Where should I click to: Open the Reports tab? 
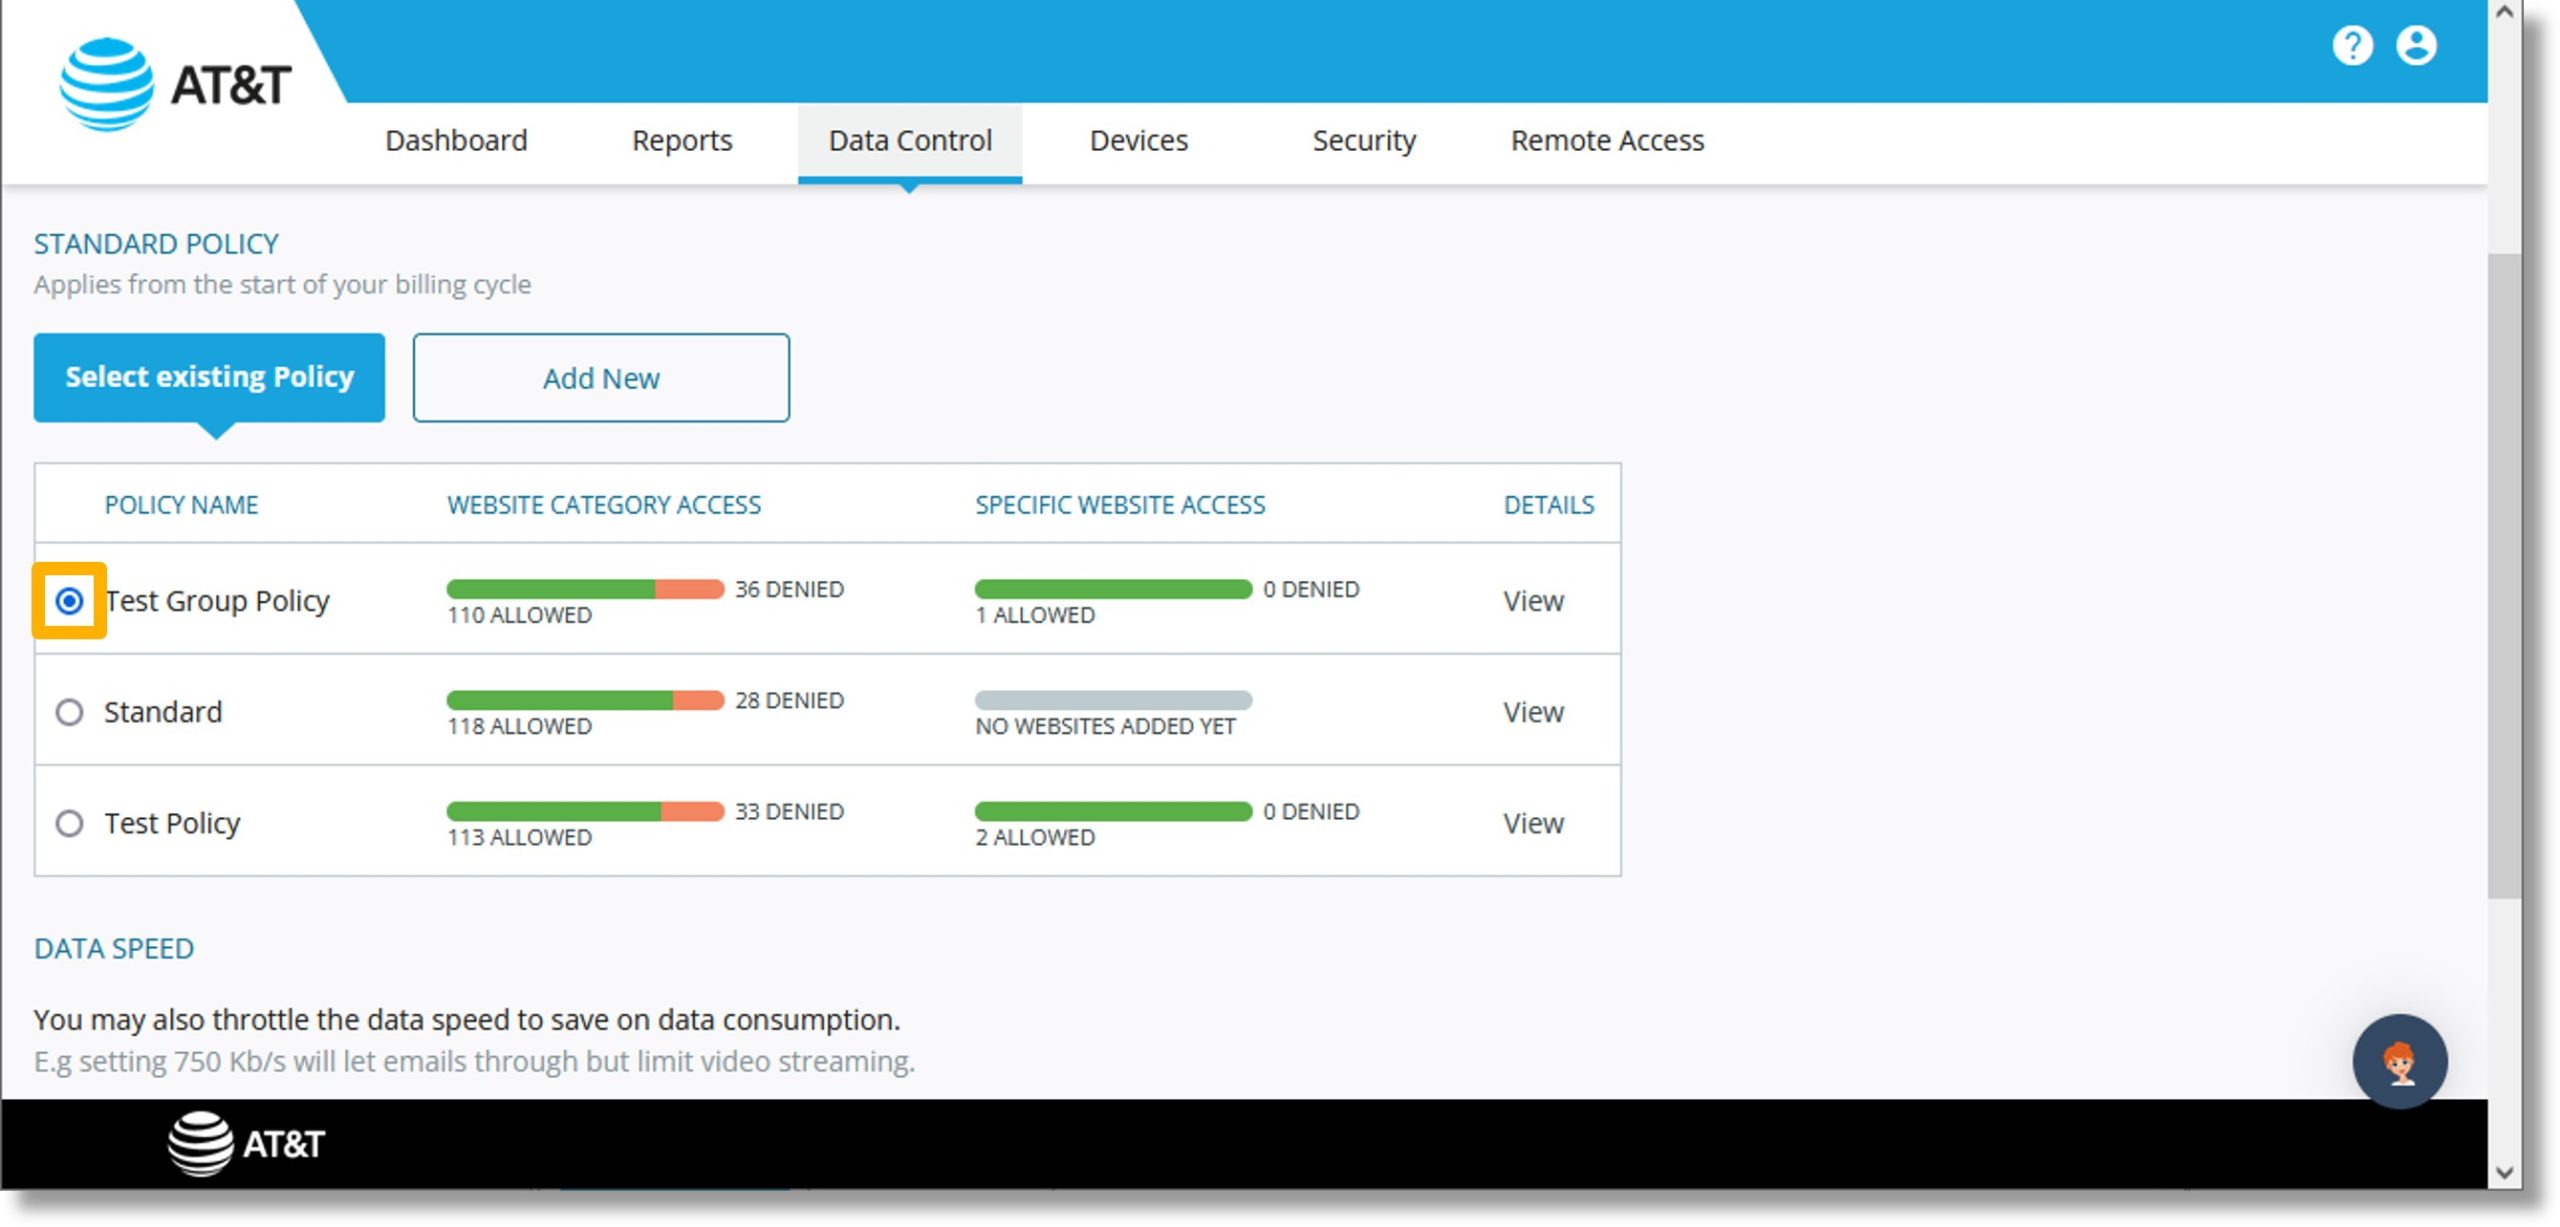pyautogui.click(x=682, y=140)
